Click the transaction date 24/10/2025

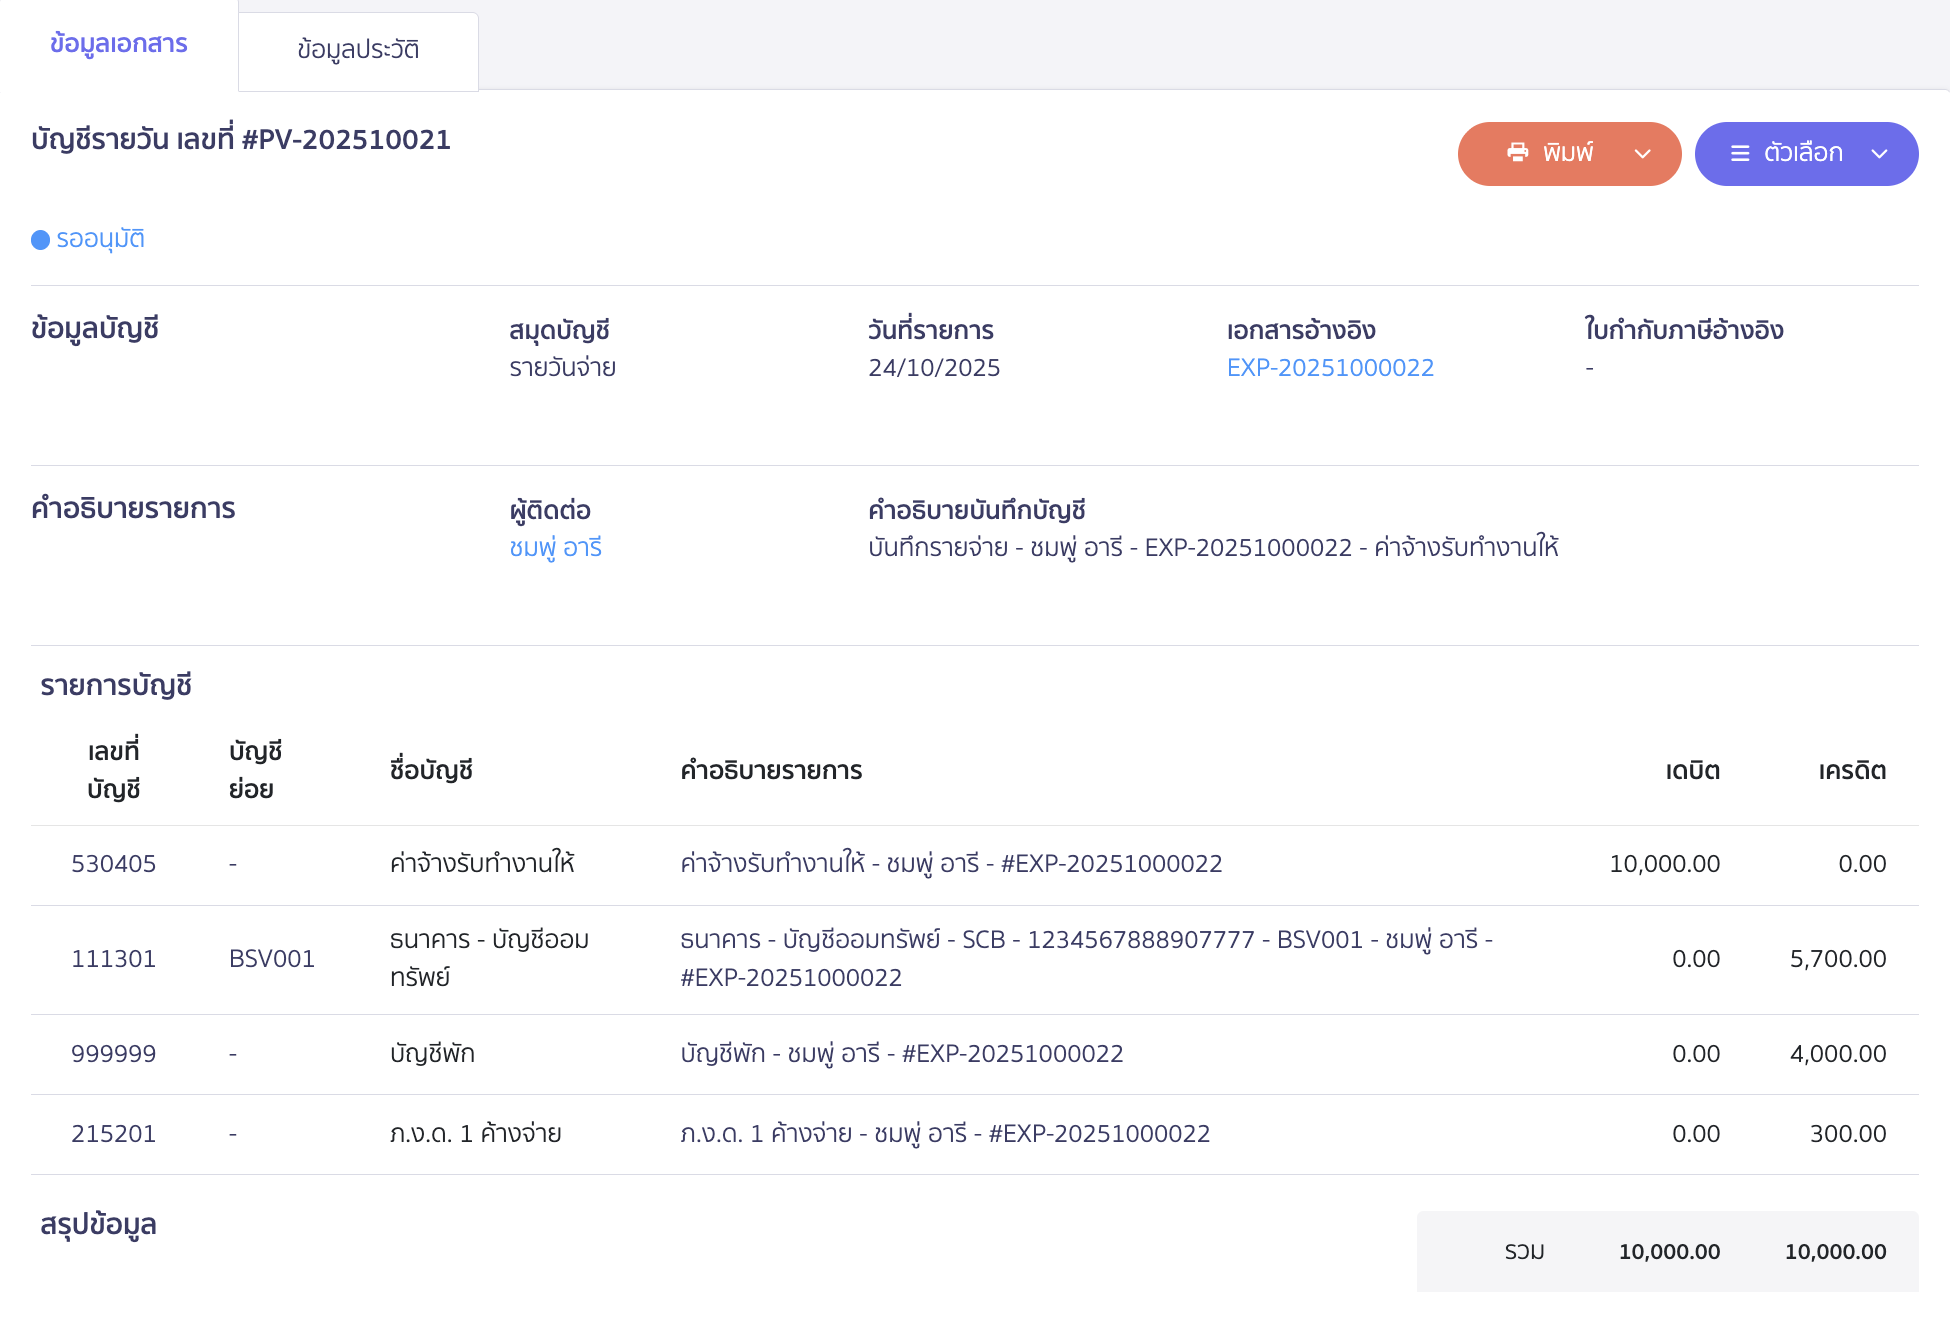coord(934,368)
